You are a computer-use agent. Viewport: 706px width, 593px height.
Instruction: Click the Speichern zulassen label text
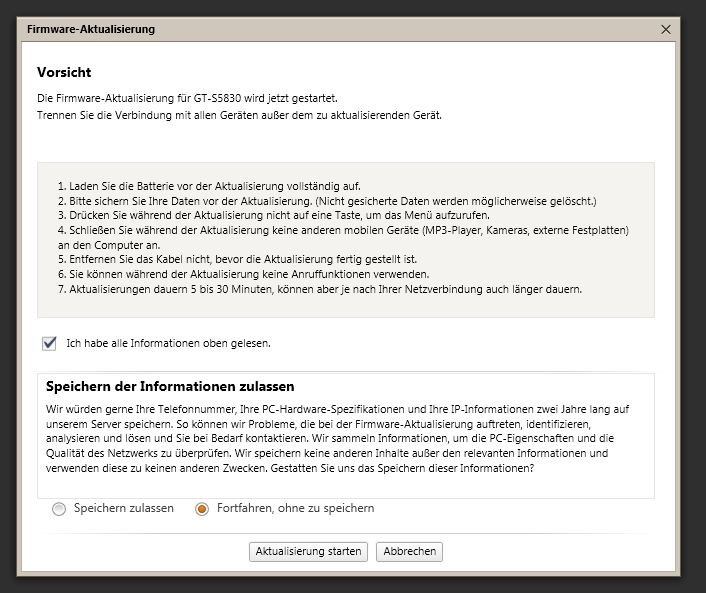pyautogui.click(x=124, y=508)
